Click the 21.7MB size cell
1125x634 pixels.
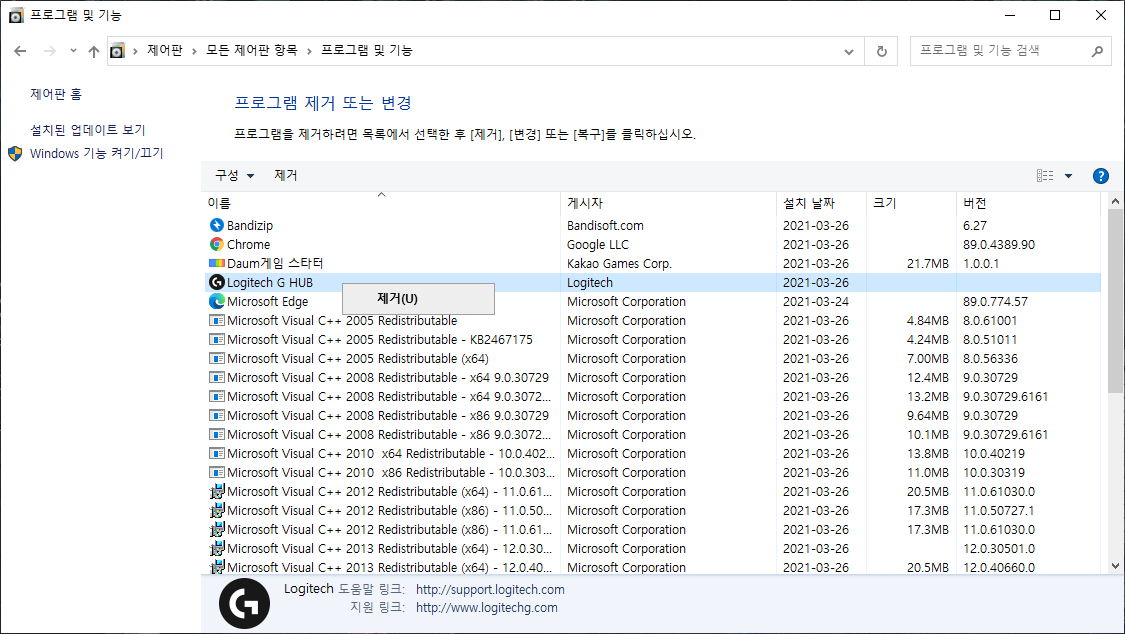click(x=928, y=263)
